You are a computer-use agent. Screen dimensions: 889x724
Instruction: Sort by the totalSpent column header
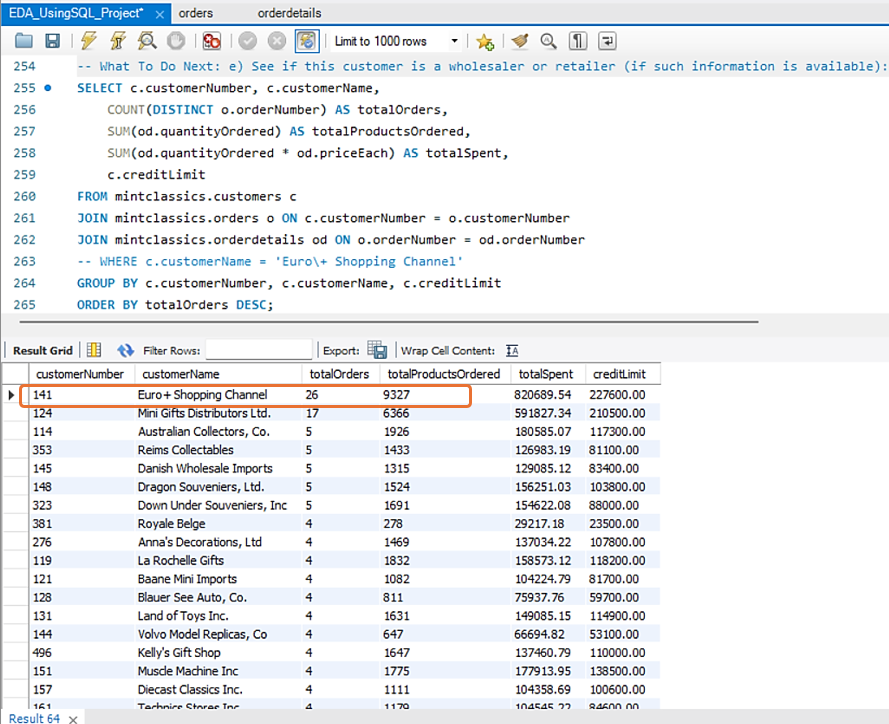pyautogui.click(x=548, y=374)
